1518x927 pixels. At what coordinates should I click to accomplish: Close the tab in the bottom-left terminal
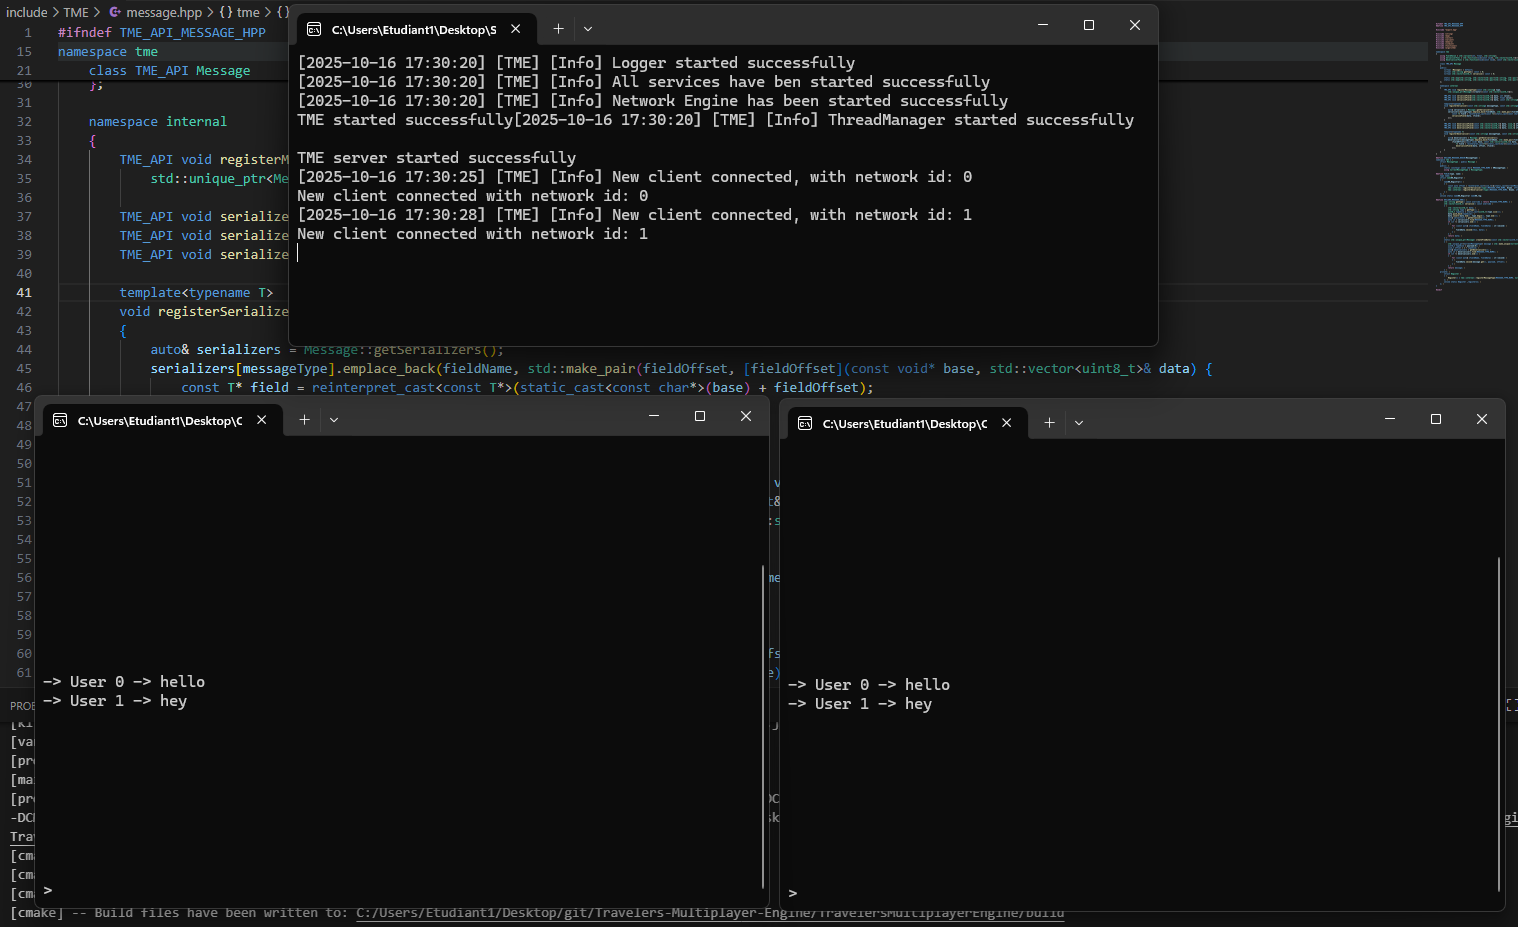(x=262, y=420)
